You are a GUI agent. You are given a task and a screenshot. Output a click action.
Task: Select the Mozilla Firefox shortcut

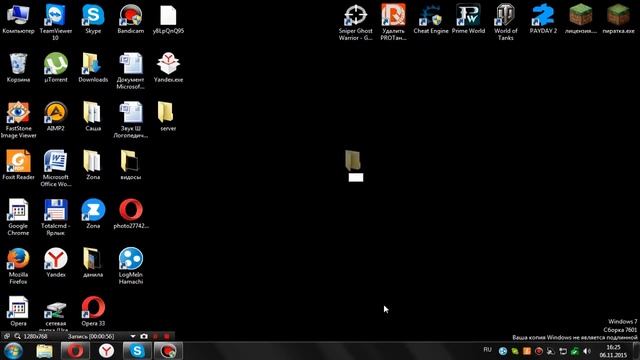(18, 266)
